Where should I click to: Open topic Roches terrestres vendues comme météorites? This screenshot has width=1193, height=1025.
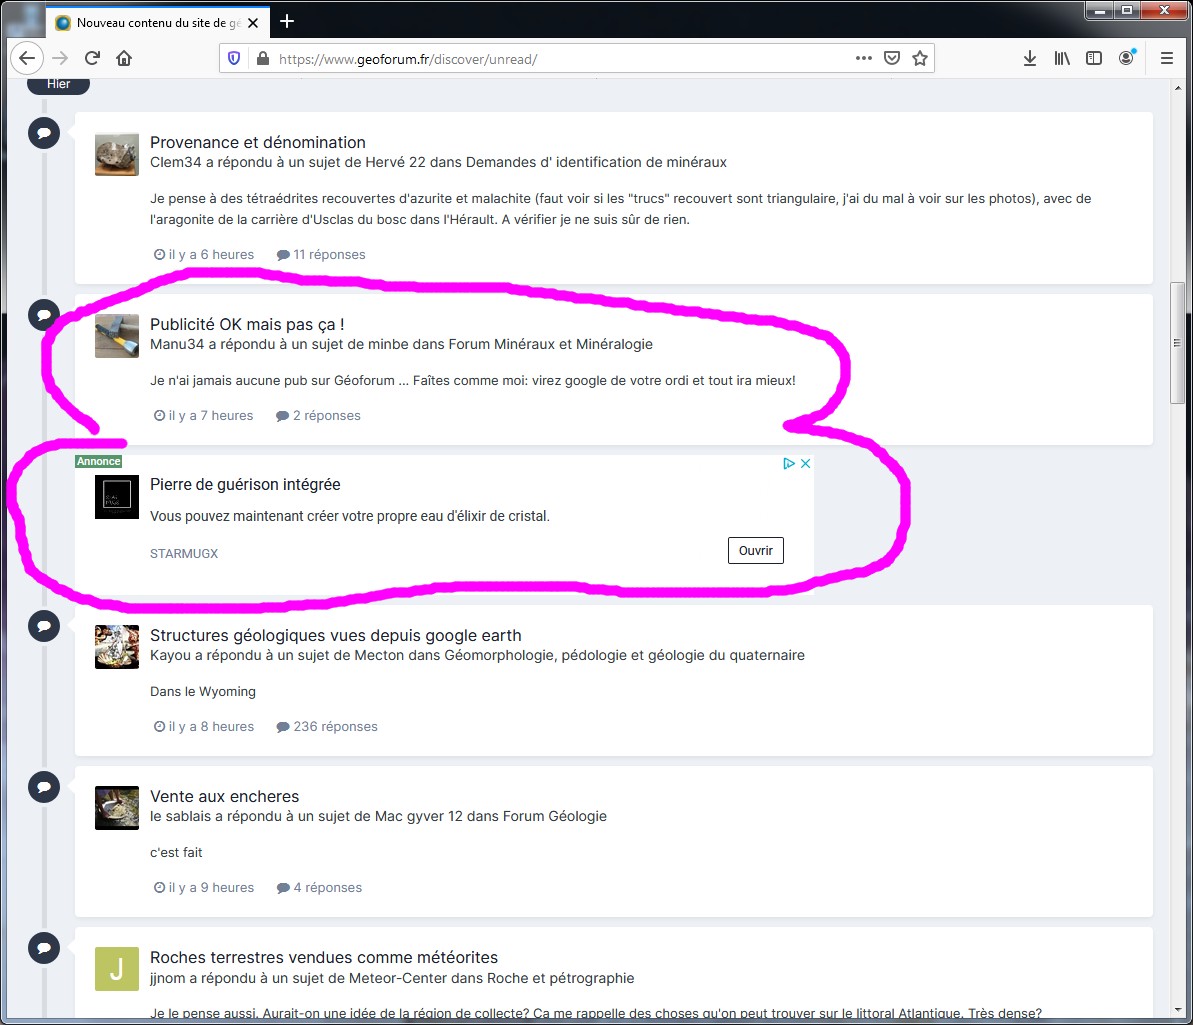point(324,957)
